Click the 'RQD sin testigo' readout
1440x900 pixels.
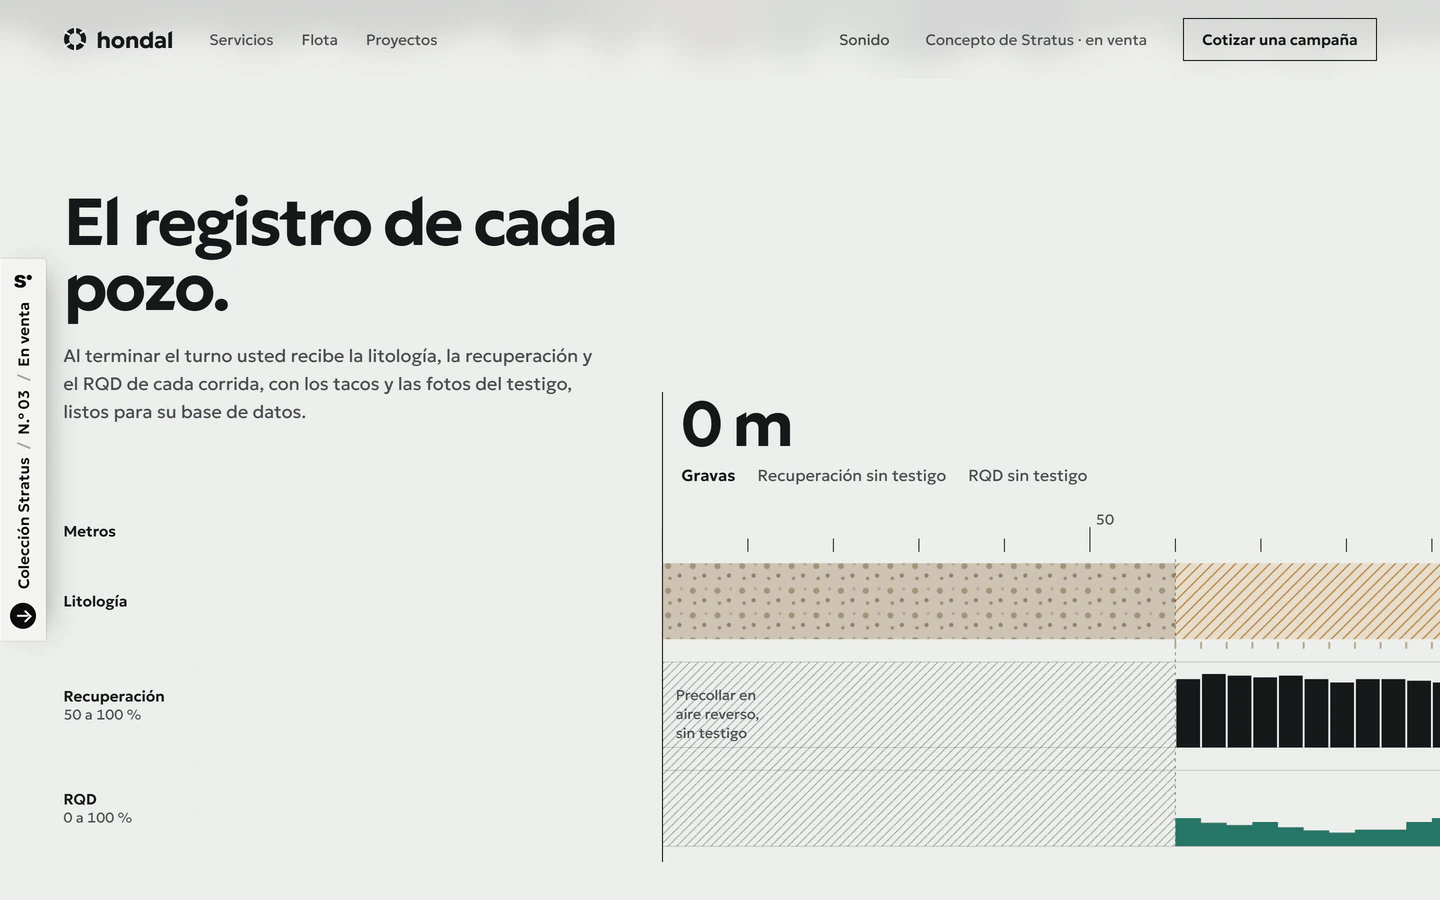[1027, 476]
